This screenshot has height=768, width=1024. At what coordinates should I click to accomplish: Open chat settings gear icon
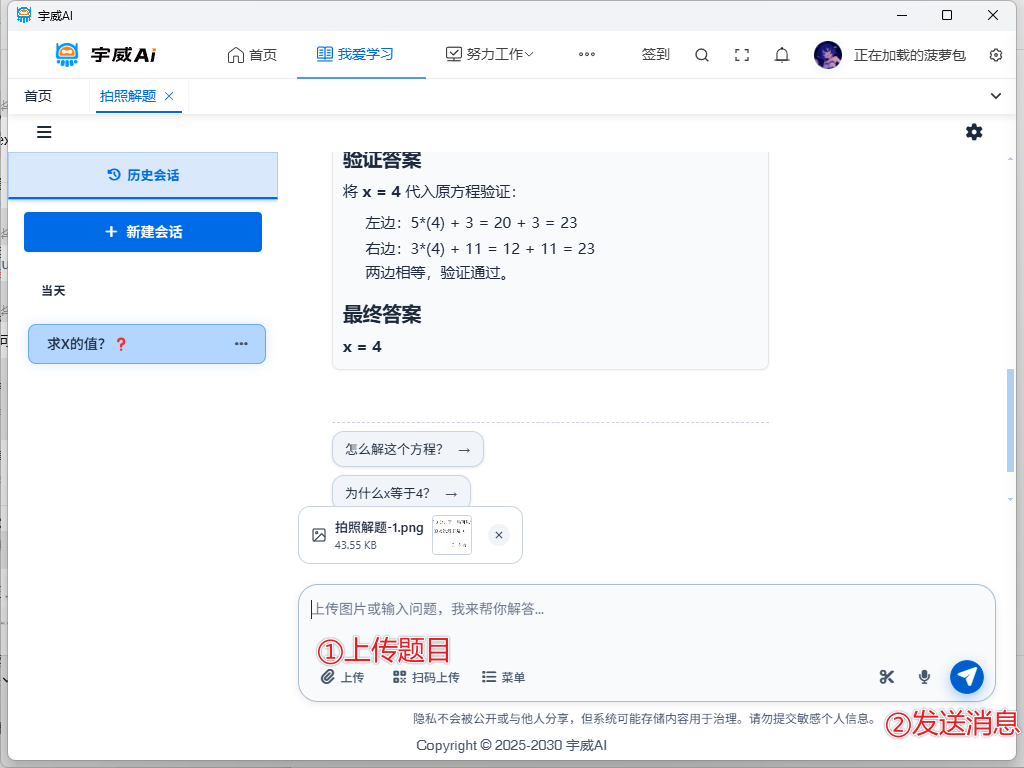click(x=974, y=132)
